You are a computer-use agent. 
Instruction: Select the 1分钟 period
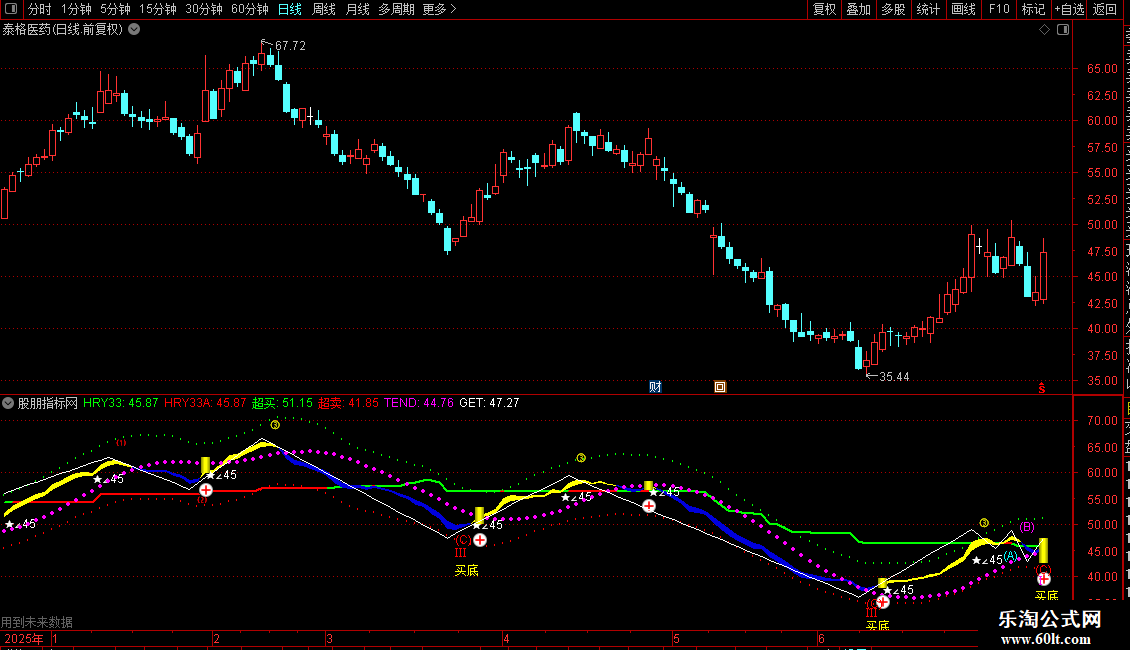pyautogui.click(x=76, y=9)
